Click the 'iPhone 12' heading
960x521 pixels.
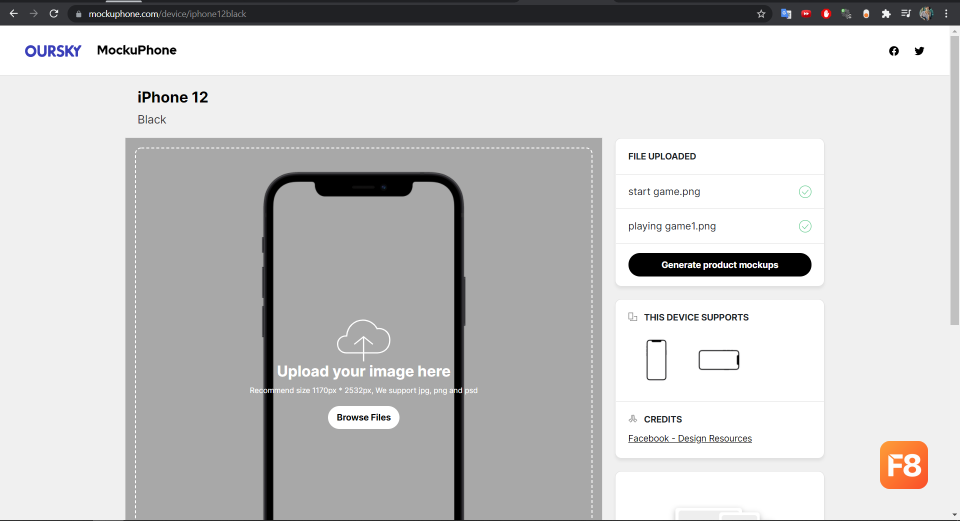coord(173,97)
